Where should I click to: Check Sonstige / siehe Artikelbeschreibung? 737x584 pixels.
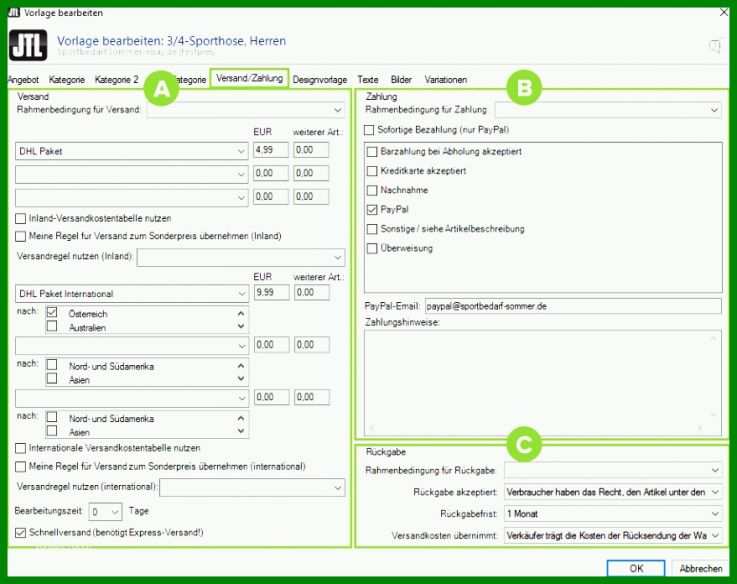click(x=372, y=229)
